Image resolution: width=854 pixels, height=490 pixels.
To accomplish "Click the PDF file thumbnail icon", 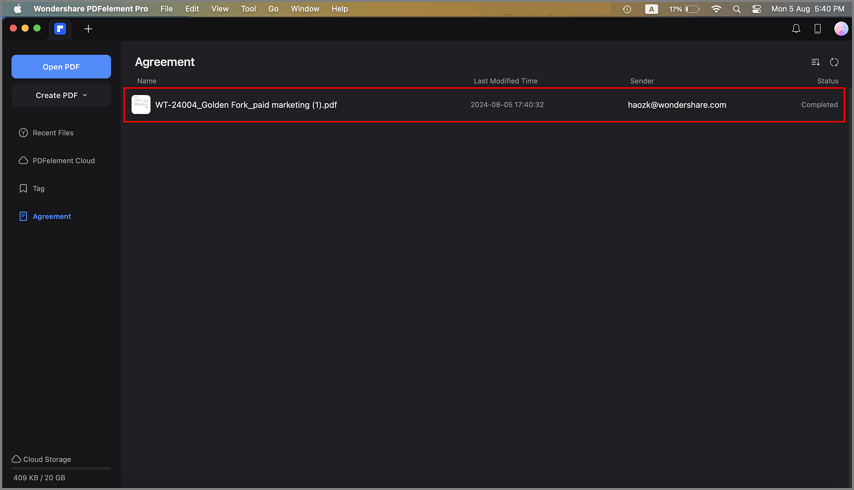I will tap(141, 105).
